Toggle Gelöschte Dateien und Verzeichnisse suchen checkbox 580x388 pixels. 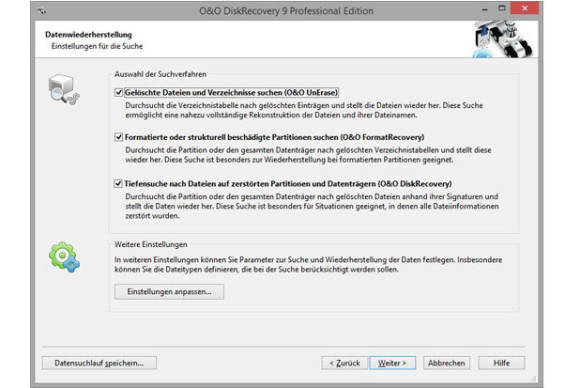pos(118,92)
